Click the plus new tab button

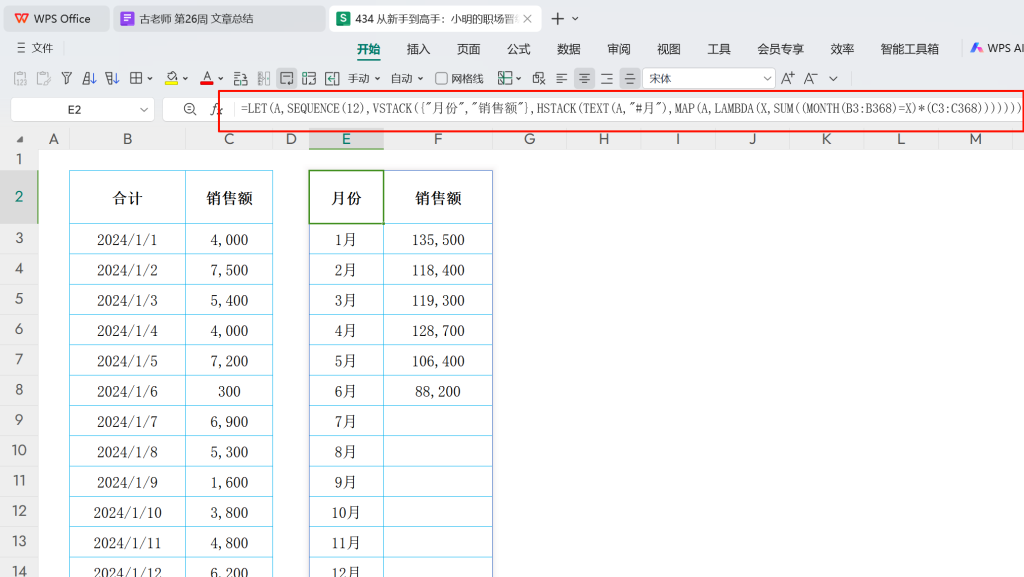[x=558, y=19]
